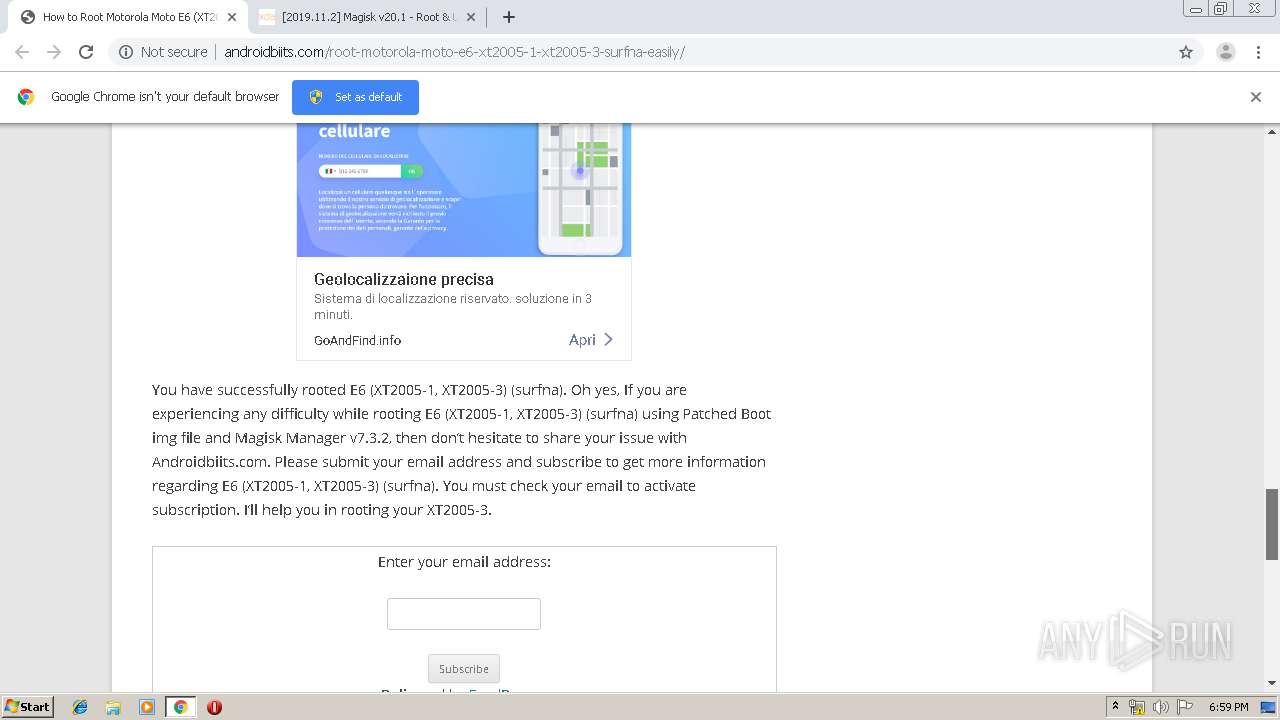Visit the GoAndFind.info ad link
Image resolution: width=1280 pixels, height=720 pixels.
(357, 340)
